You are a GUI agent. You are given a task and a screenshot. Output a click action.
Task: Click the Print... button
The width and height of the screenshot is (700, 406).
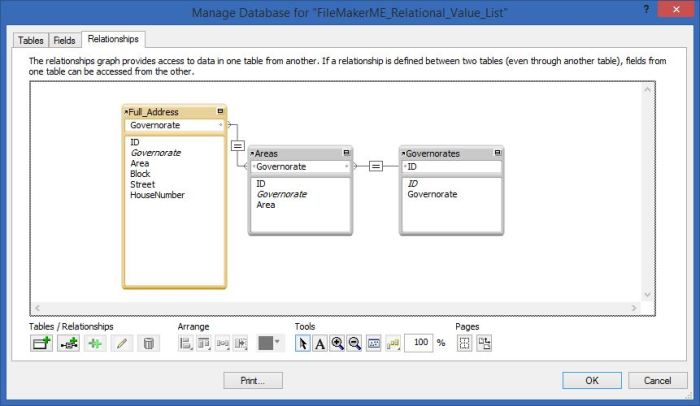pos(253,380)
